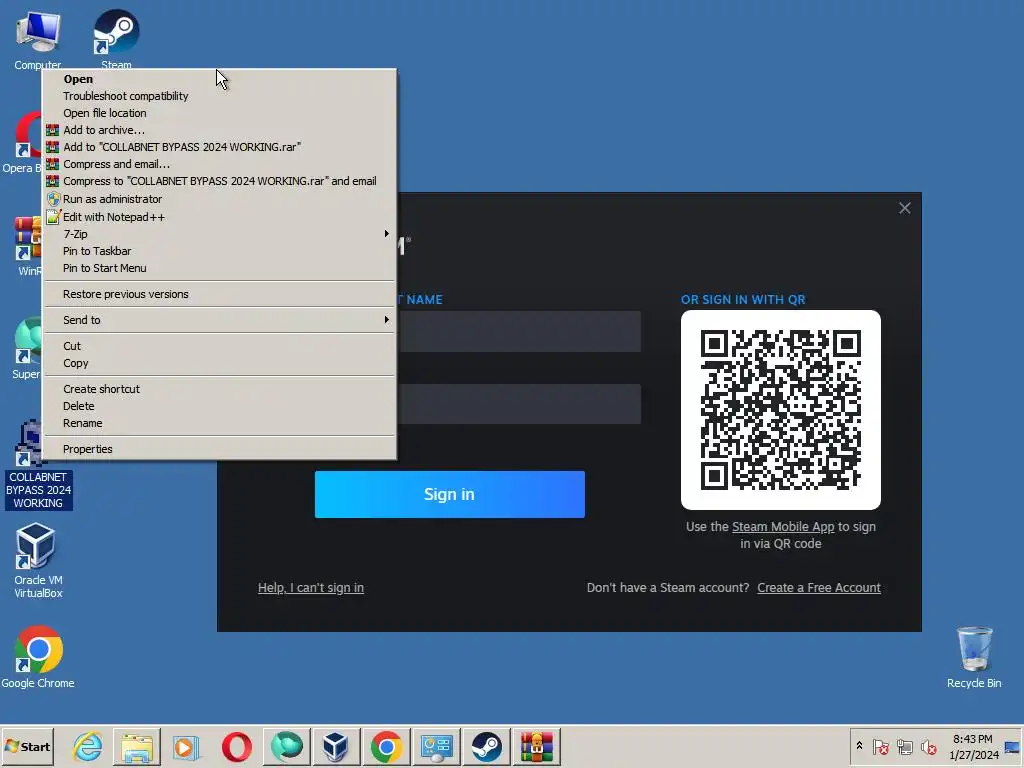Select the COLLABNET BYPASS 2024 WORKING shortcut

coord(38,464)
